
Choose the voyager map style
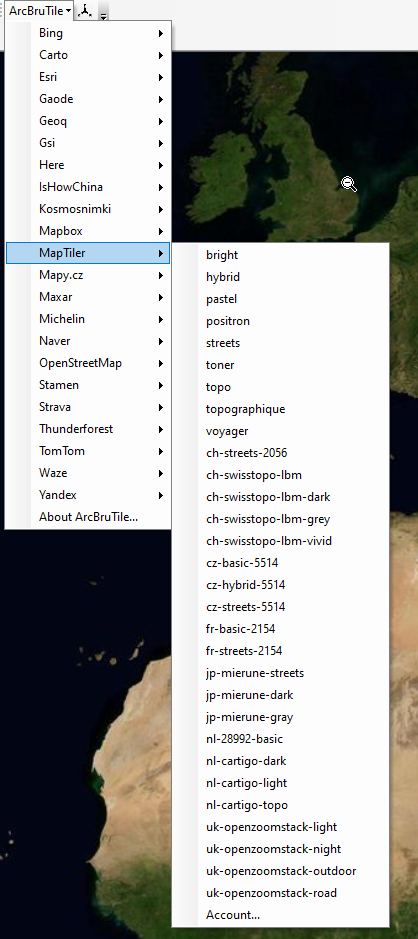[x=280, y=431]
